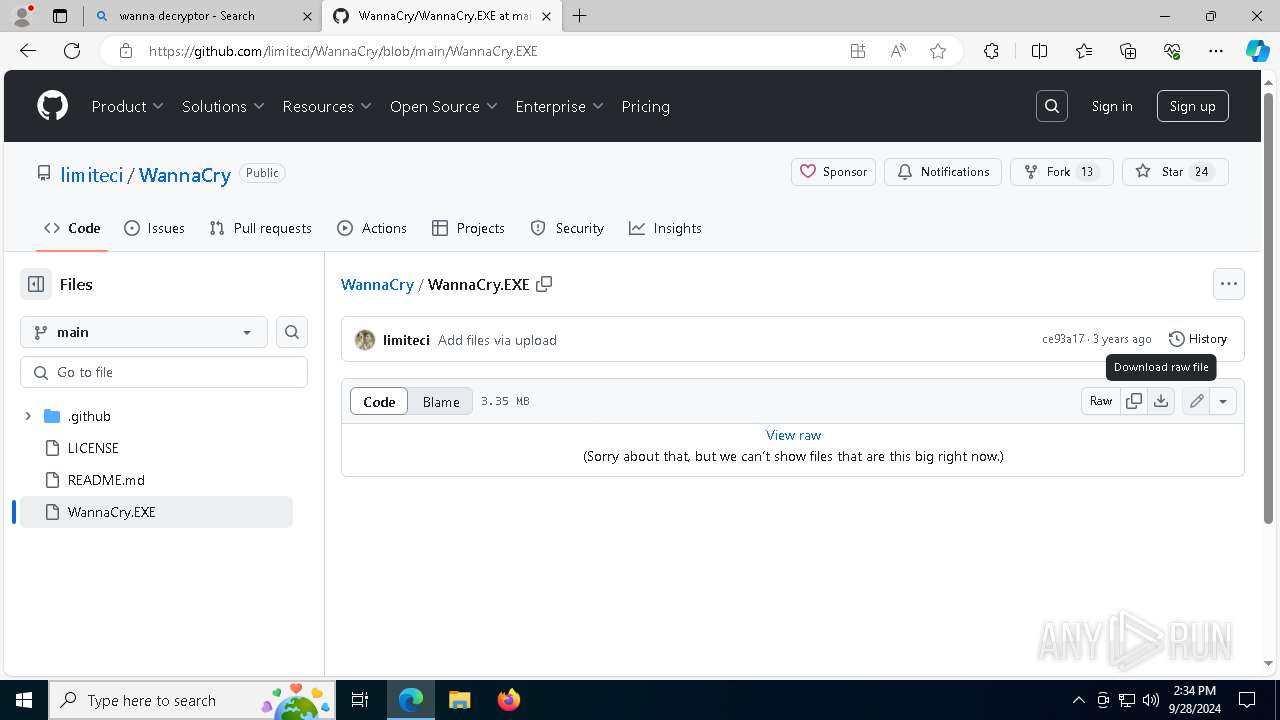
Task: Open Windows Start menu
Action: coord(24,700)
